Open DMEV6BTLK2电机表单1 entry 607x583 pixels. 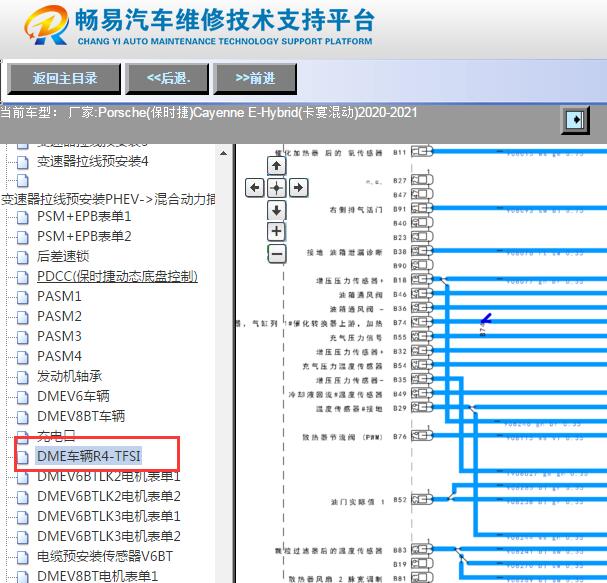[108, 477]
